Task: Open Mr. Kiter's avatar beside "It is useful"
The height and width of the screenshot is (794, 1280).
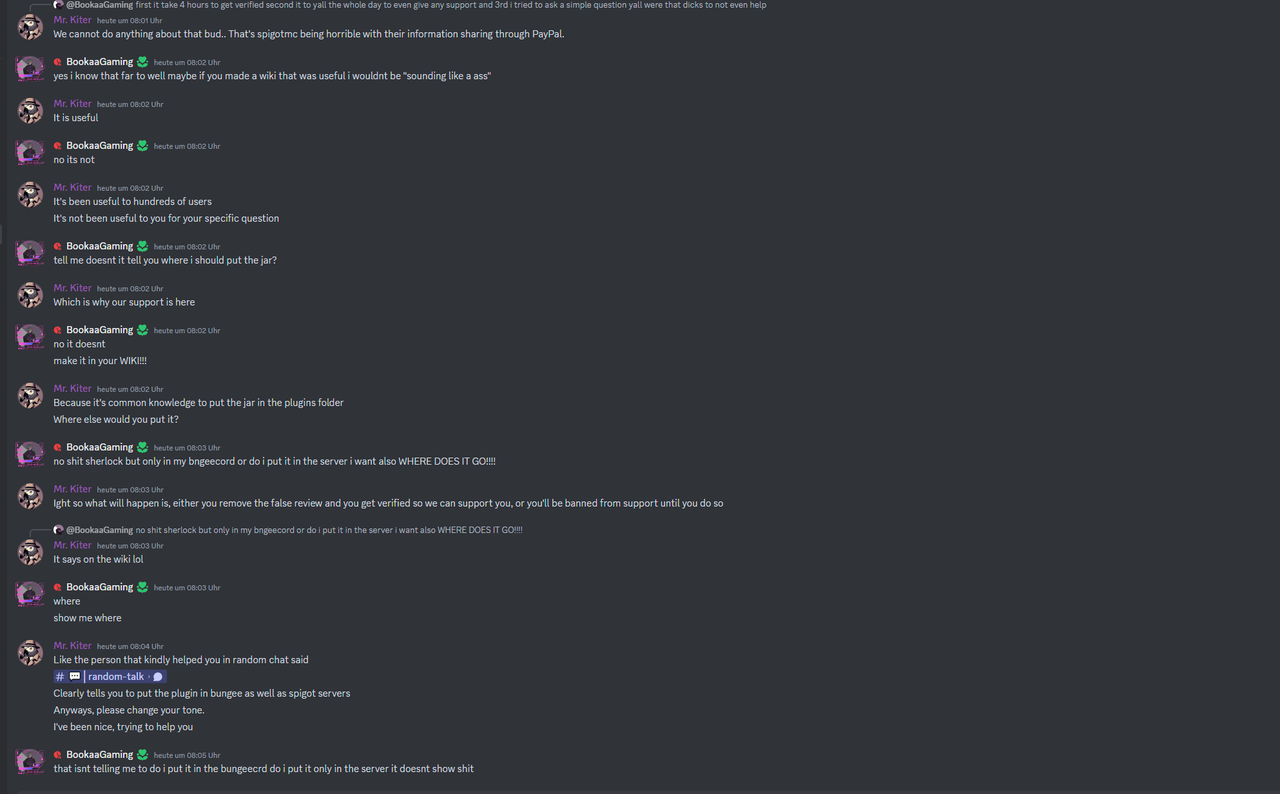Action: pyautogui.click(x=31, y=111)
